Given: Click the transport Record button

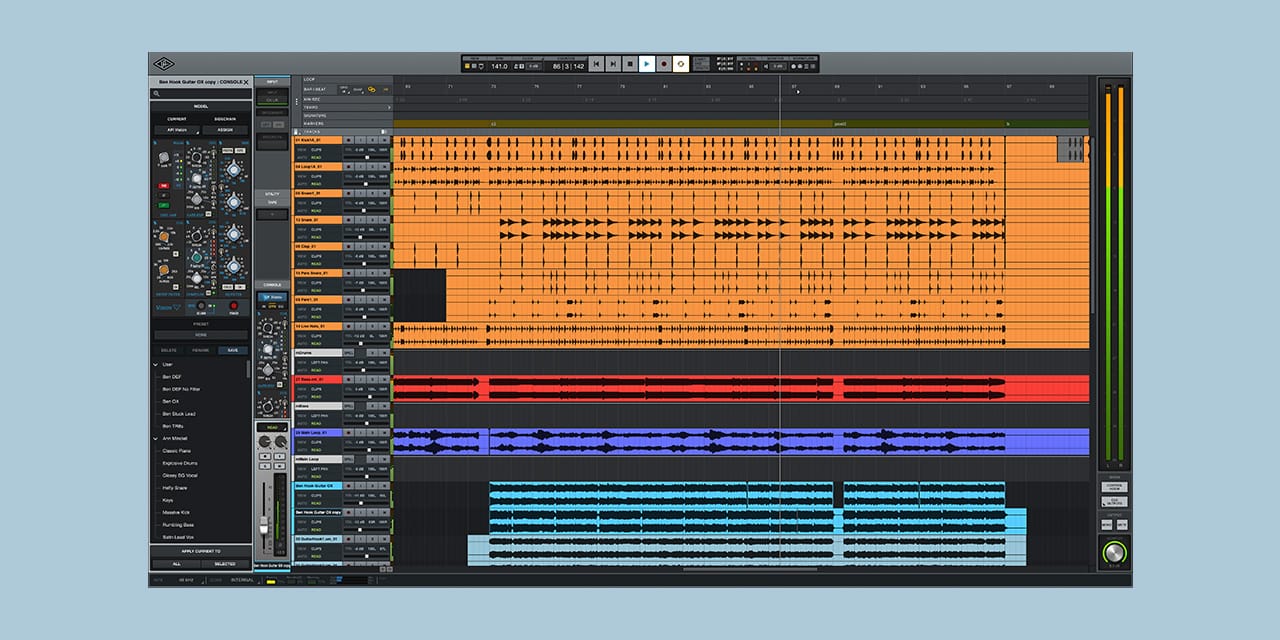Looking at the screenshot, I should click(x=664, y=63).
